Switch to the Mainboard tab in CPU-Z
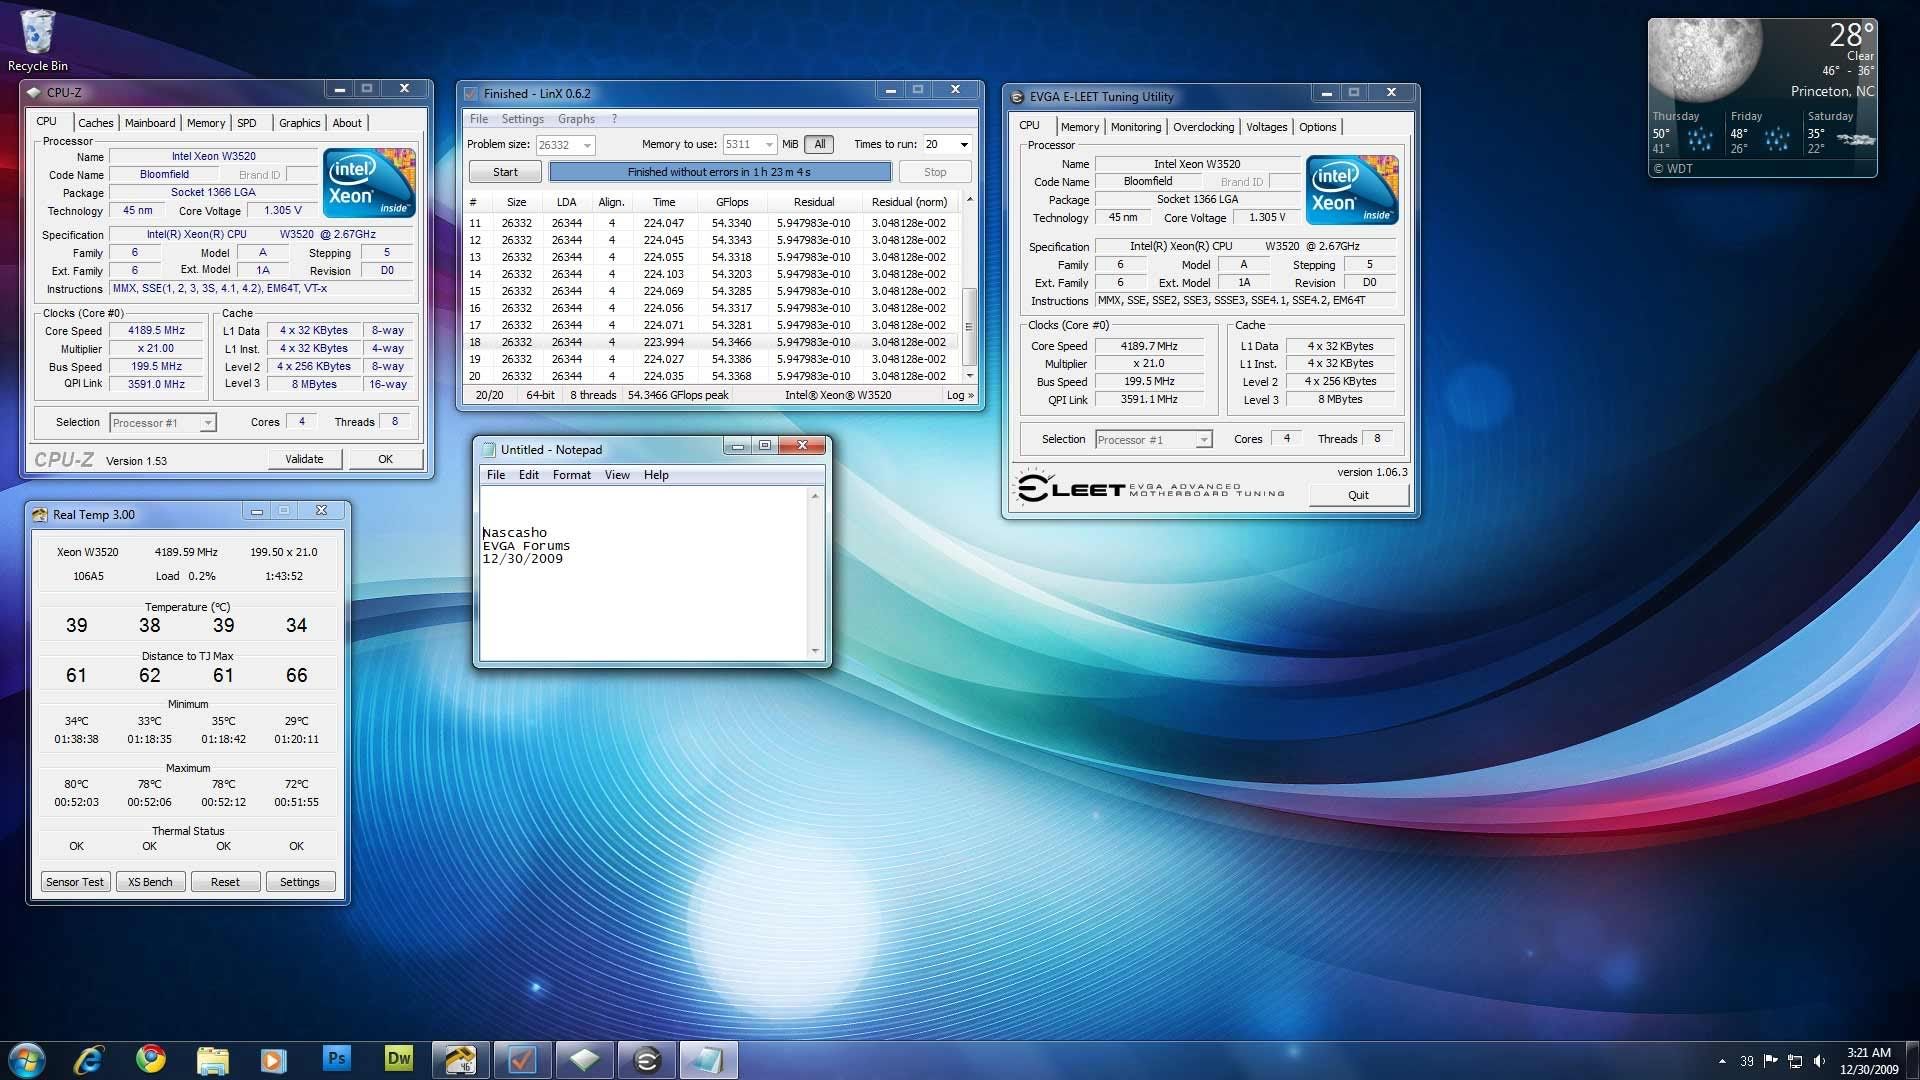This screenshot has height=1080, width=1920. click(x=150, y=123)
